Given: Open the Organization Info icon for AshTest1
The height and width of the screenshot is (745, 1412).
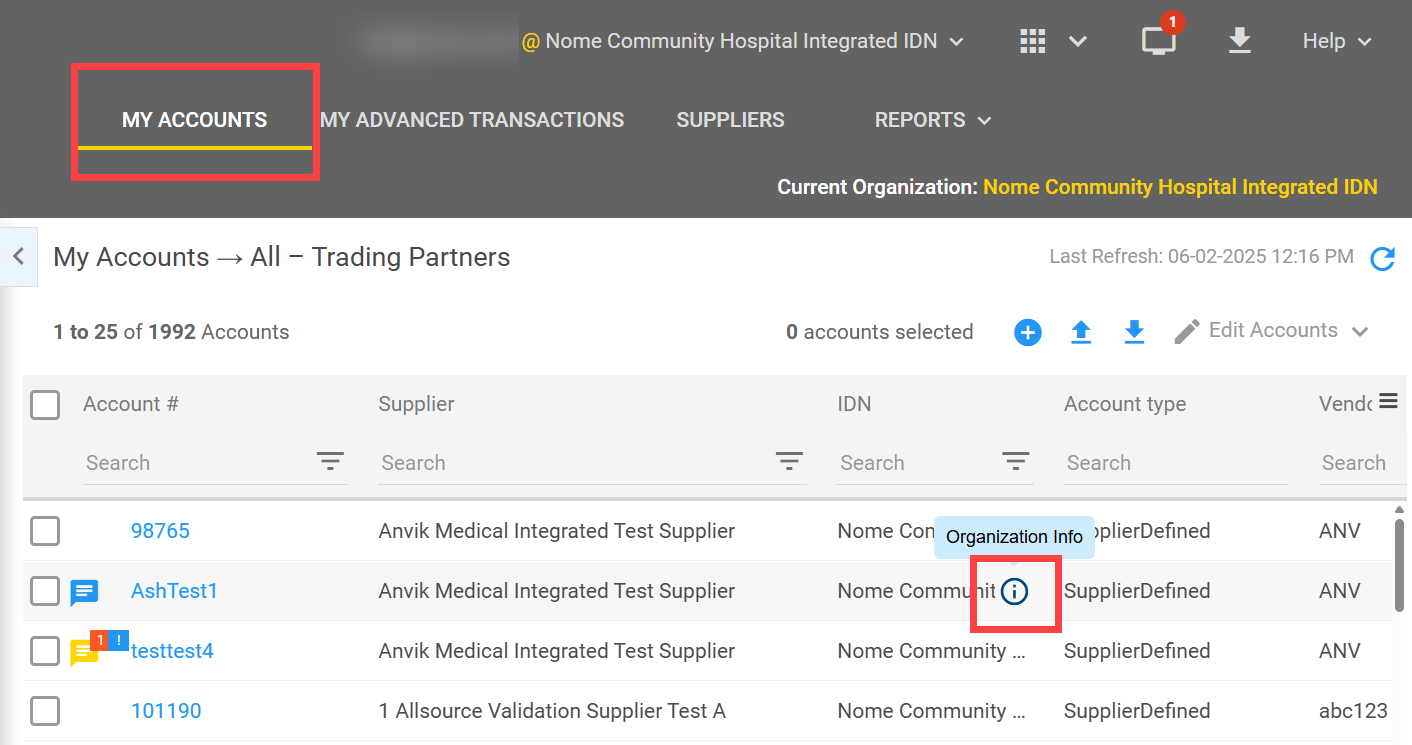Looking at the screenshot, I should pyautogui.click(x=1015, y=591).
